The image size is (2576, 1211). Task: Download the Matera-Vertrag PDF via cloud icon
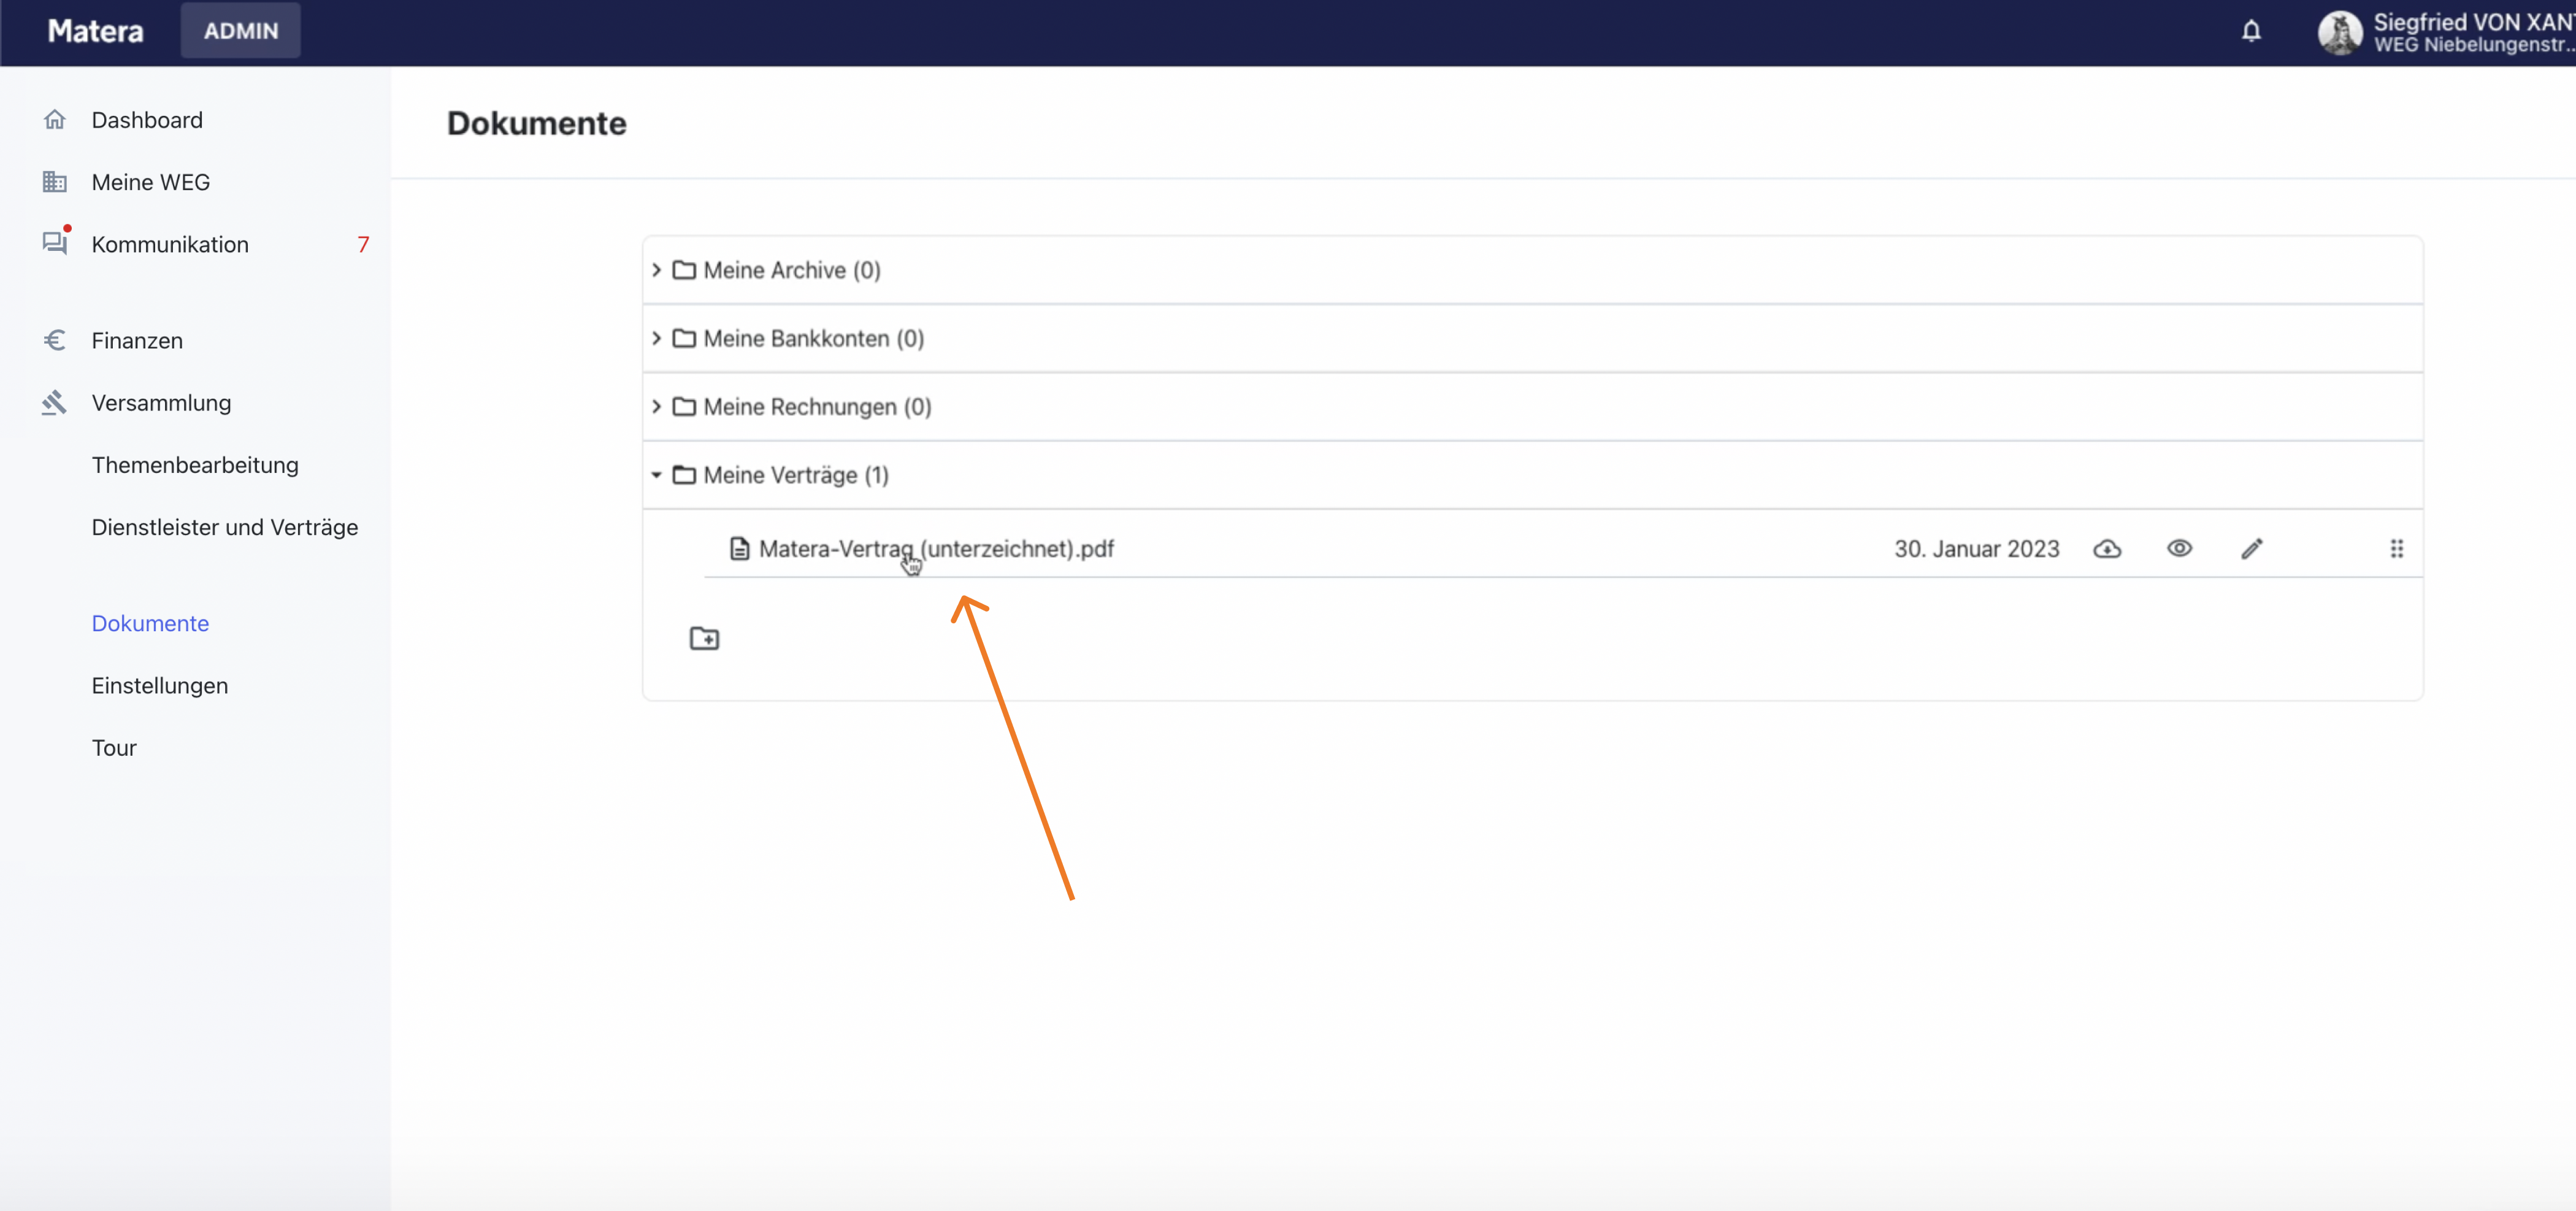(2106, 549)
